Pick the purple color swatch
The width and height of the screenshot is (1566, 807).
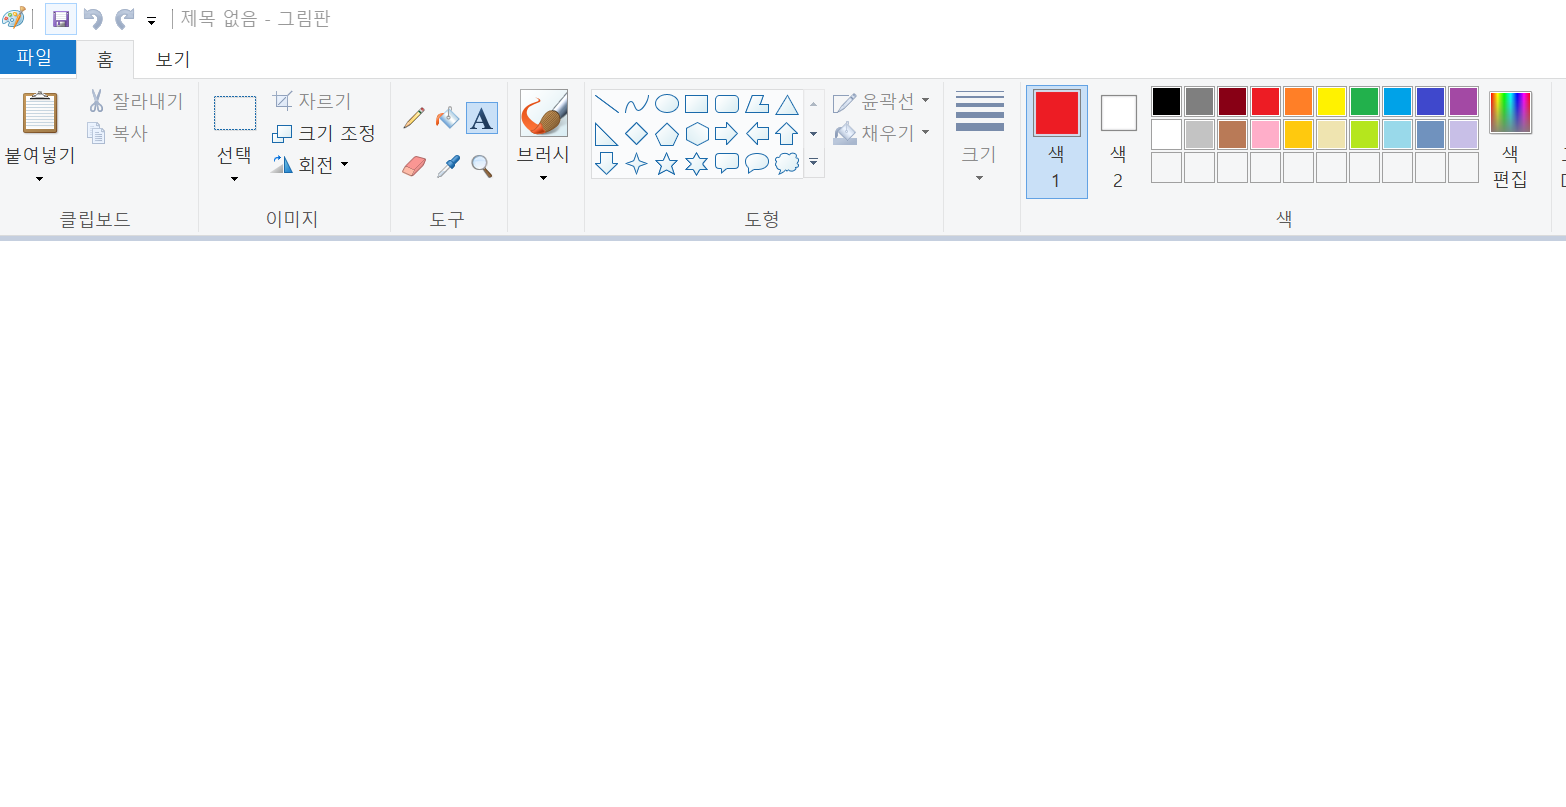coord(1463,101)
